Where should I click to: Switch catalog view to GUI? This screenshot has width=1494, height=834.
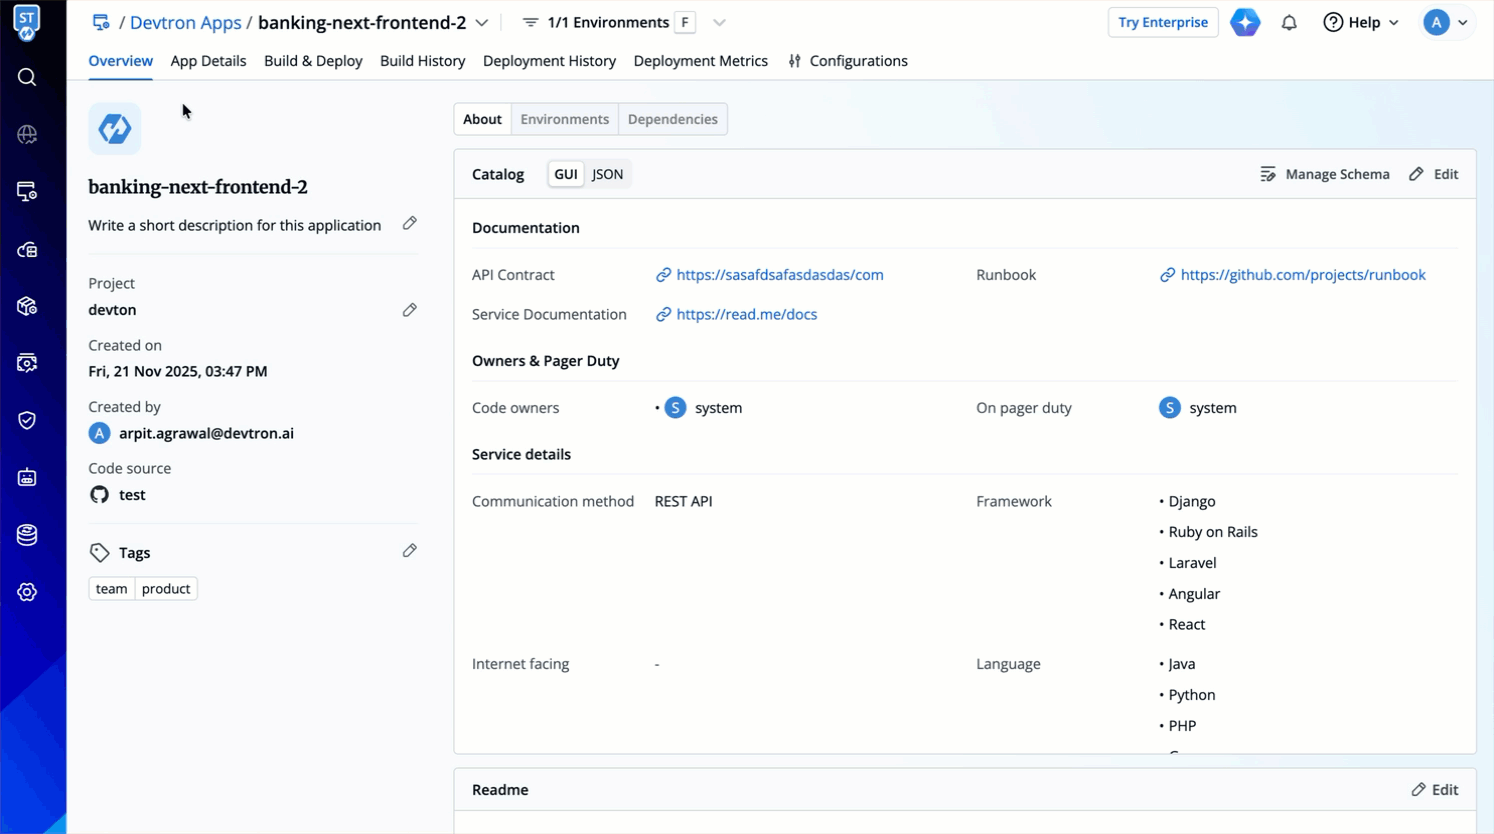(566, 174)
